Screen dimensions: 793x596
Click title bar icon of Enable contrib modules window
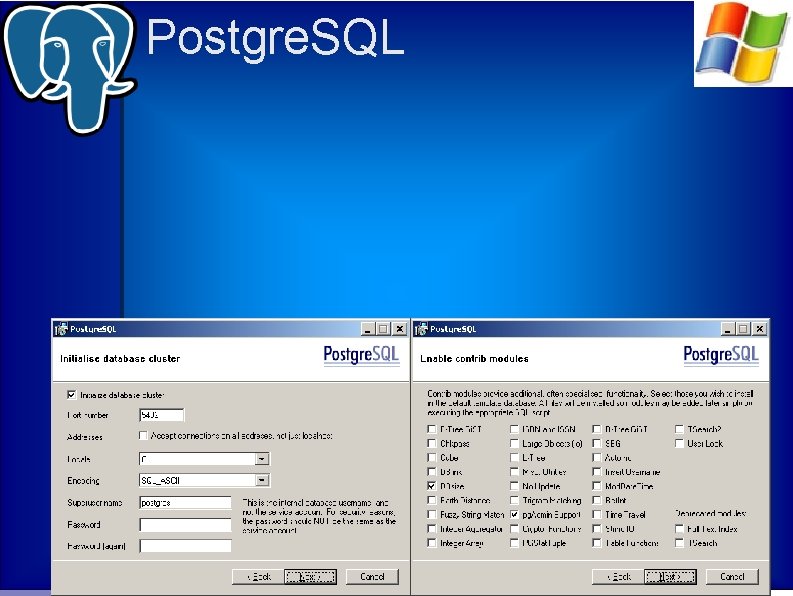[421, 329]
